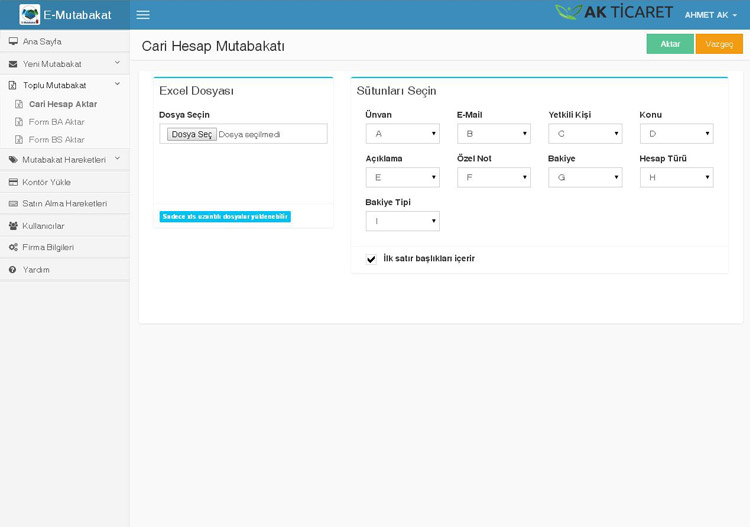Click the Firma Bilgileri gears icon
Screen dimensions: 750x527
[13, 247]
